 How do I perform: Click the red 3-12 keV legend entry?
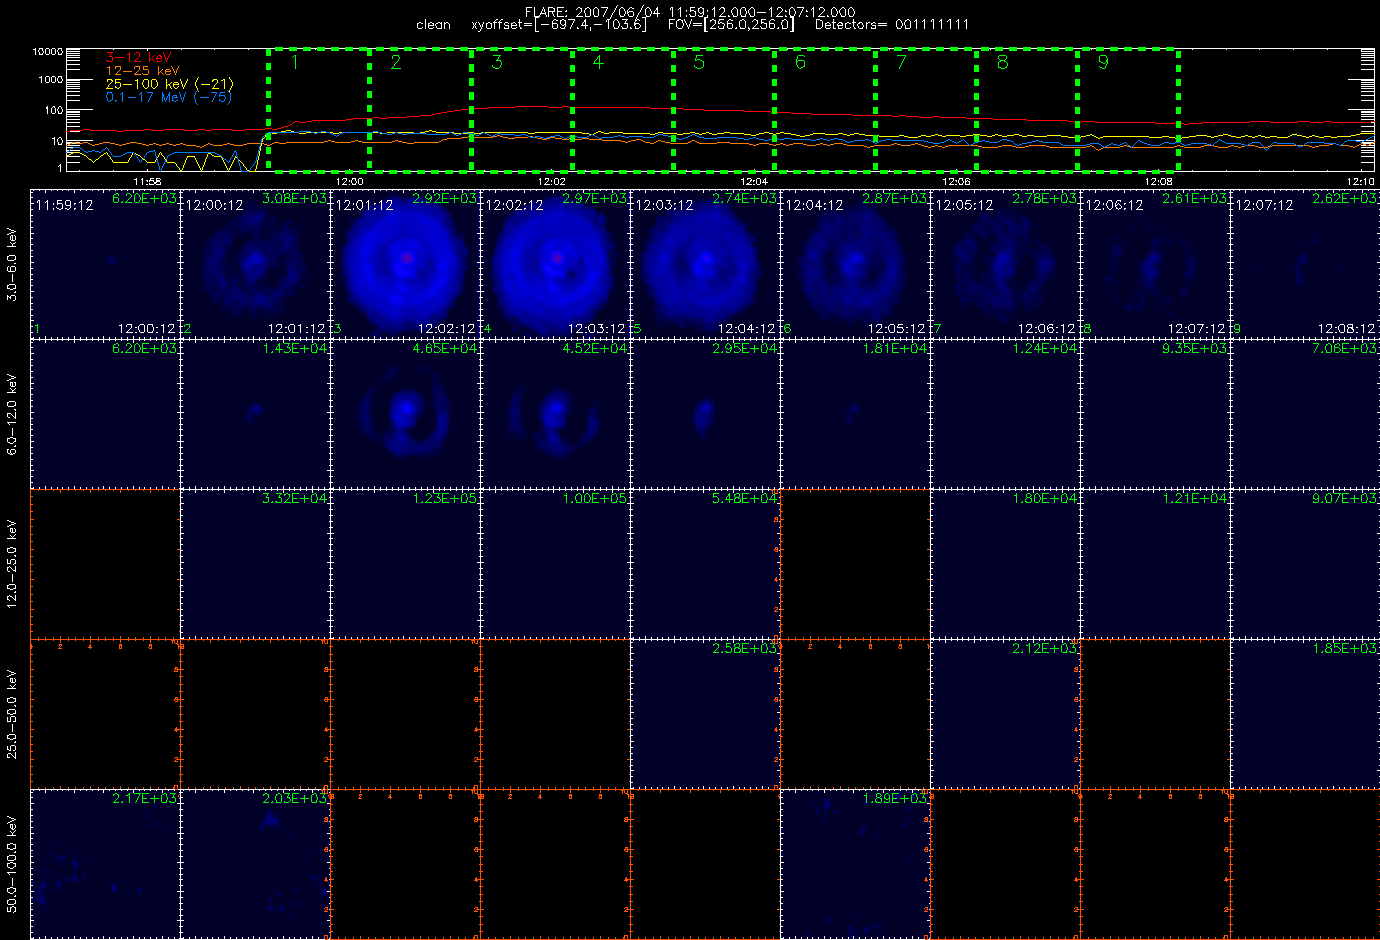(x=139, y=58)
